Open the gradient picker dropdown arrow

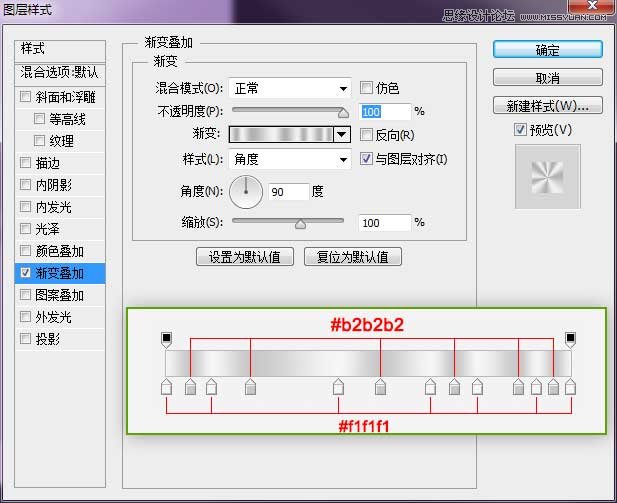click(x=342, y=135)
